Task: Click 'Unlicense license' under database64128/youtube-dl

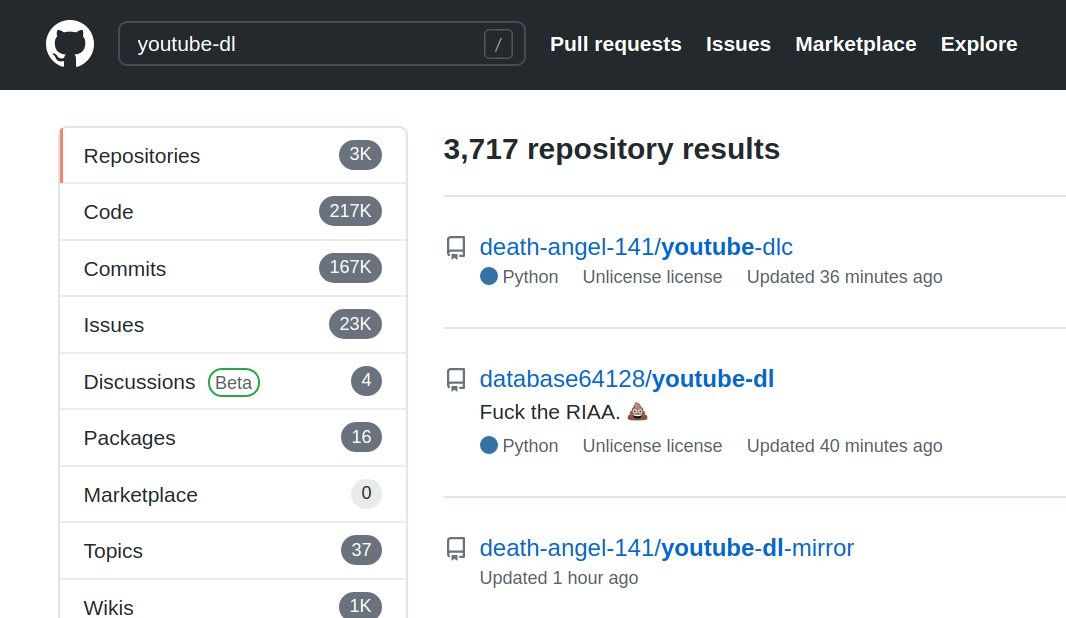Action: 652,446
